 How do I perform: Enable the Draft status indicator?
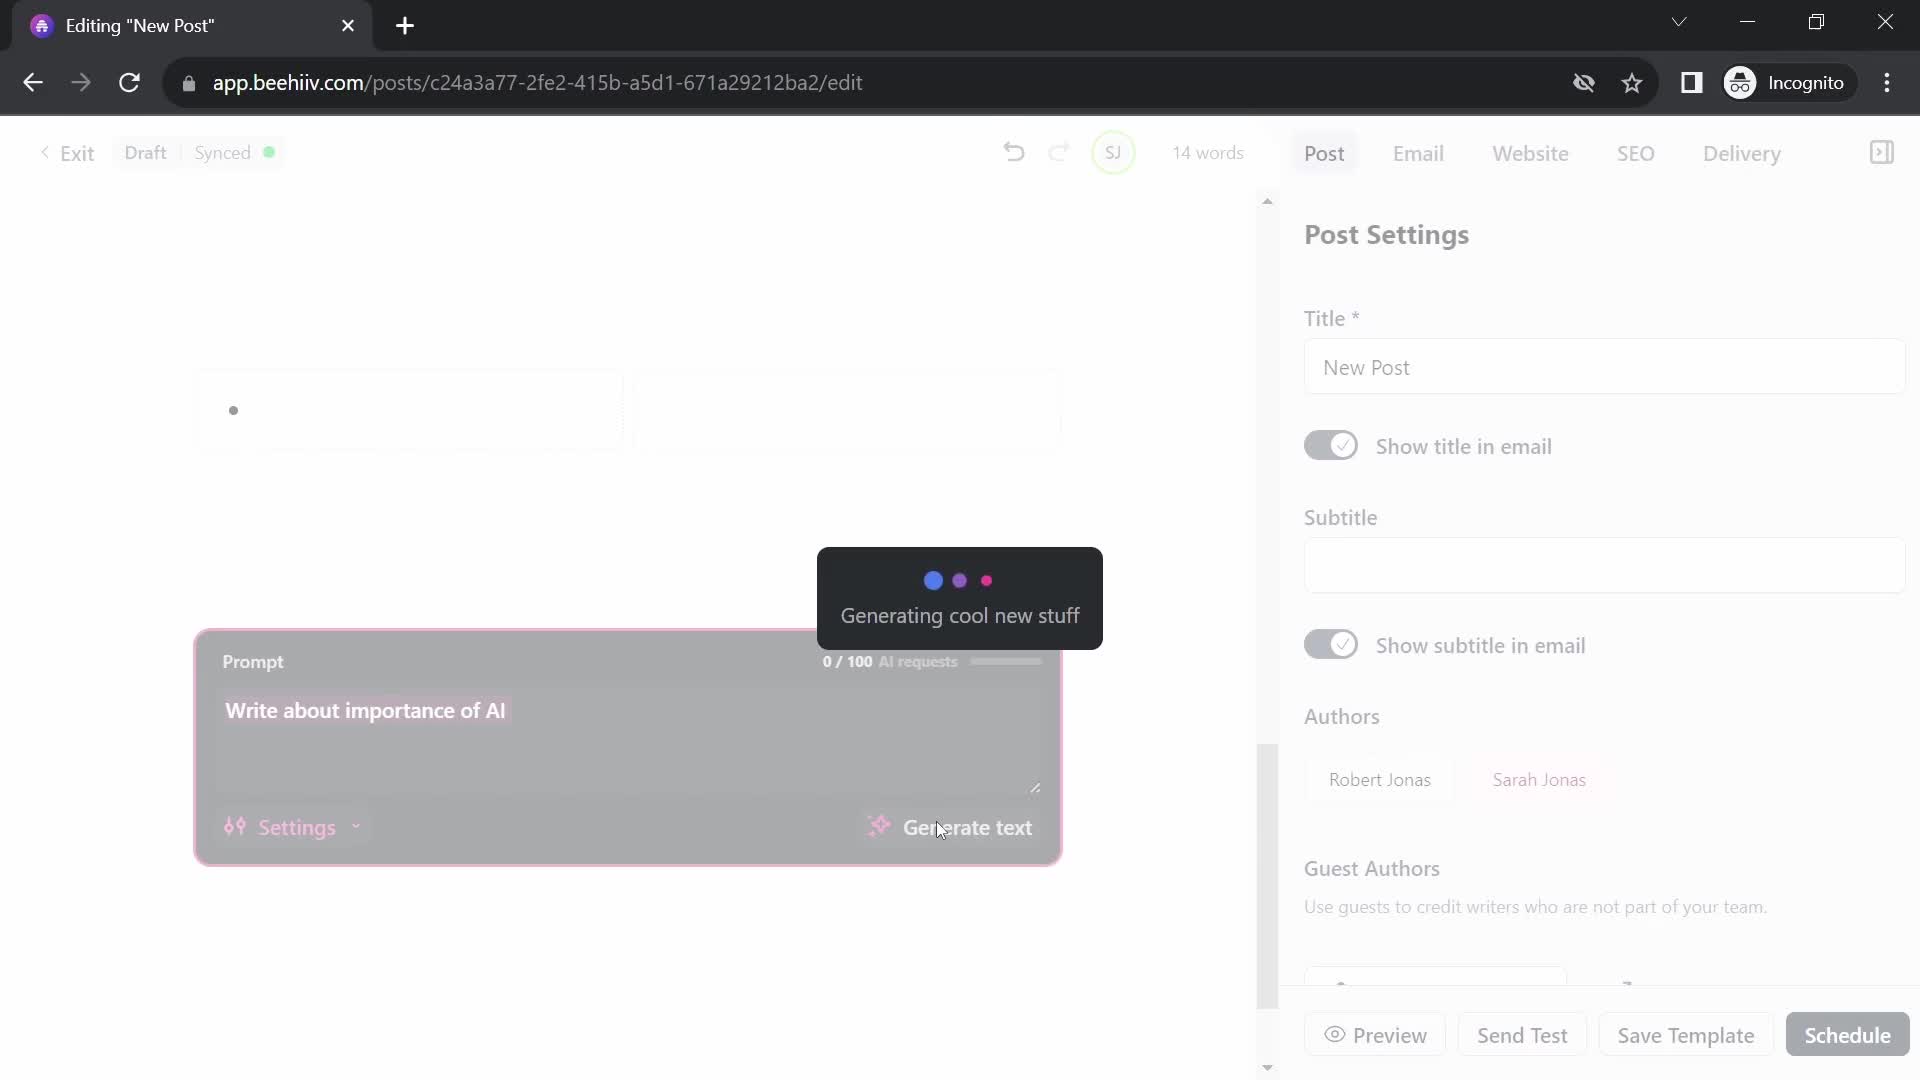144,152
